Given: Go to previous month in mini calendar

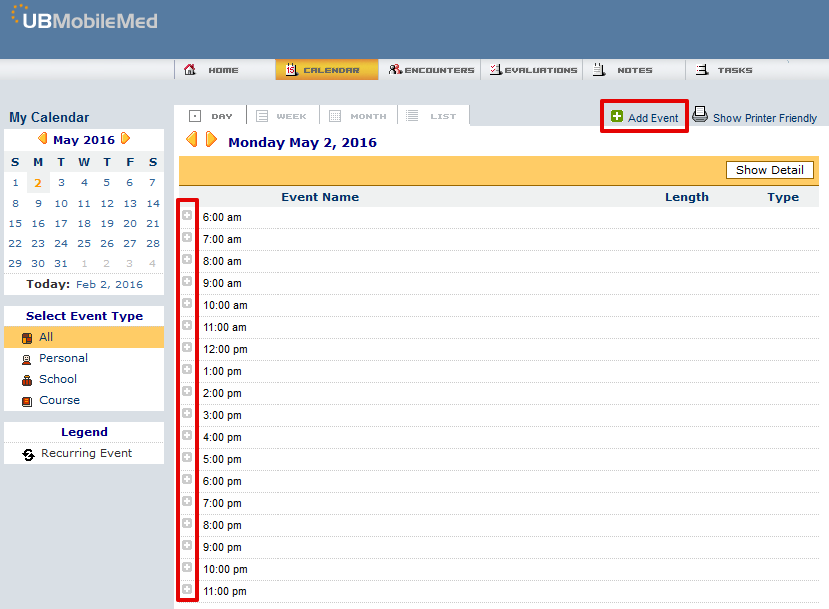Looking at the screenshot, I should (x=42, y=139).
